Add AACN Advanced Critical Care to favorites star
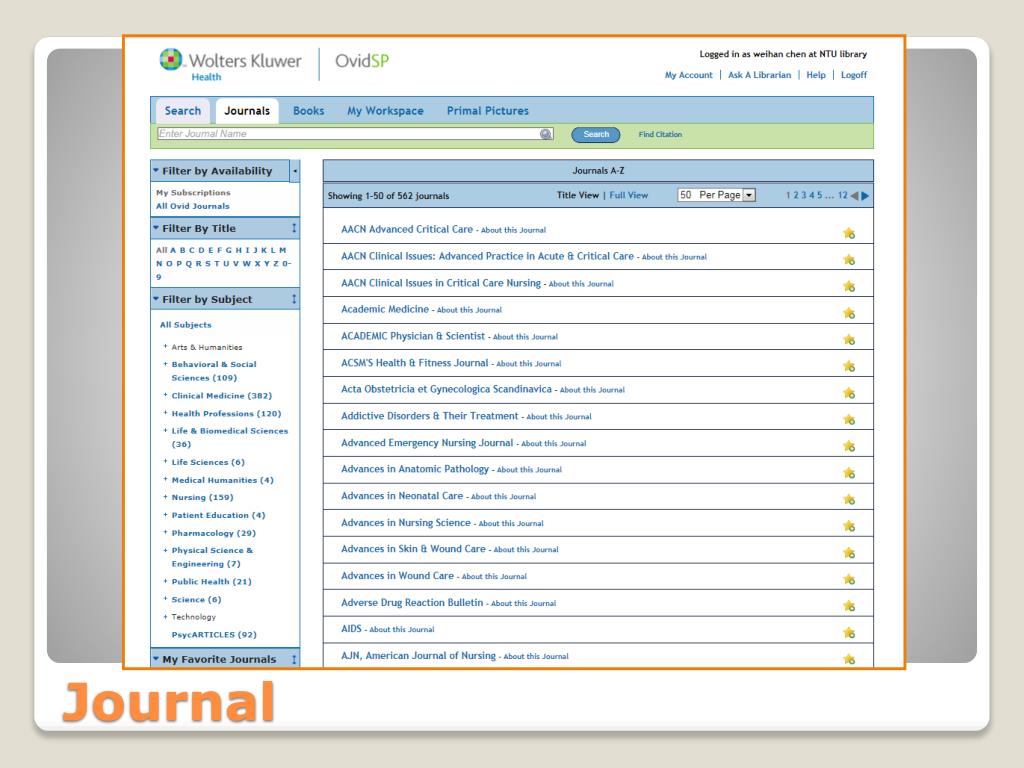This screenshot has width=1024, height=768. [x=849, y=233]
